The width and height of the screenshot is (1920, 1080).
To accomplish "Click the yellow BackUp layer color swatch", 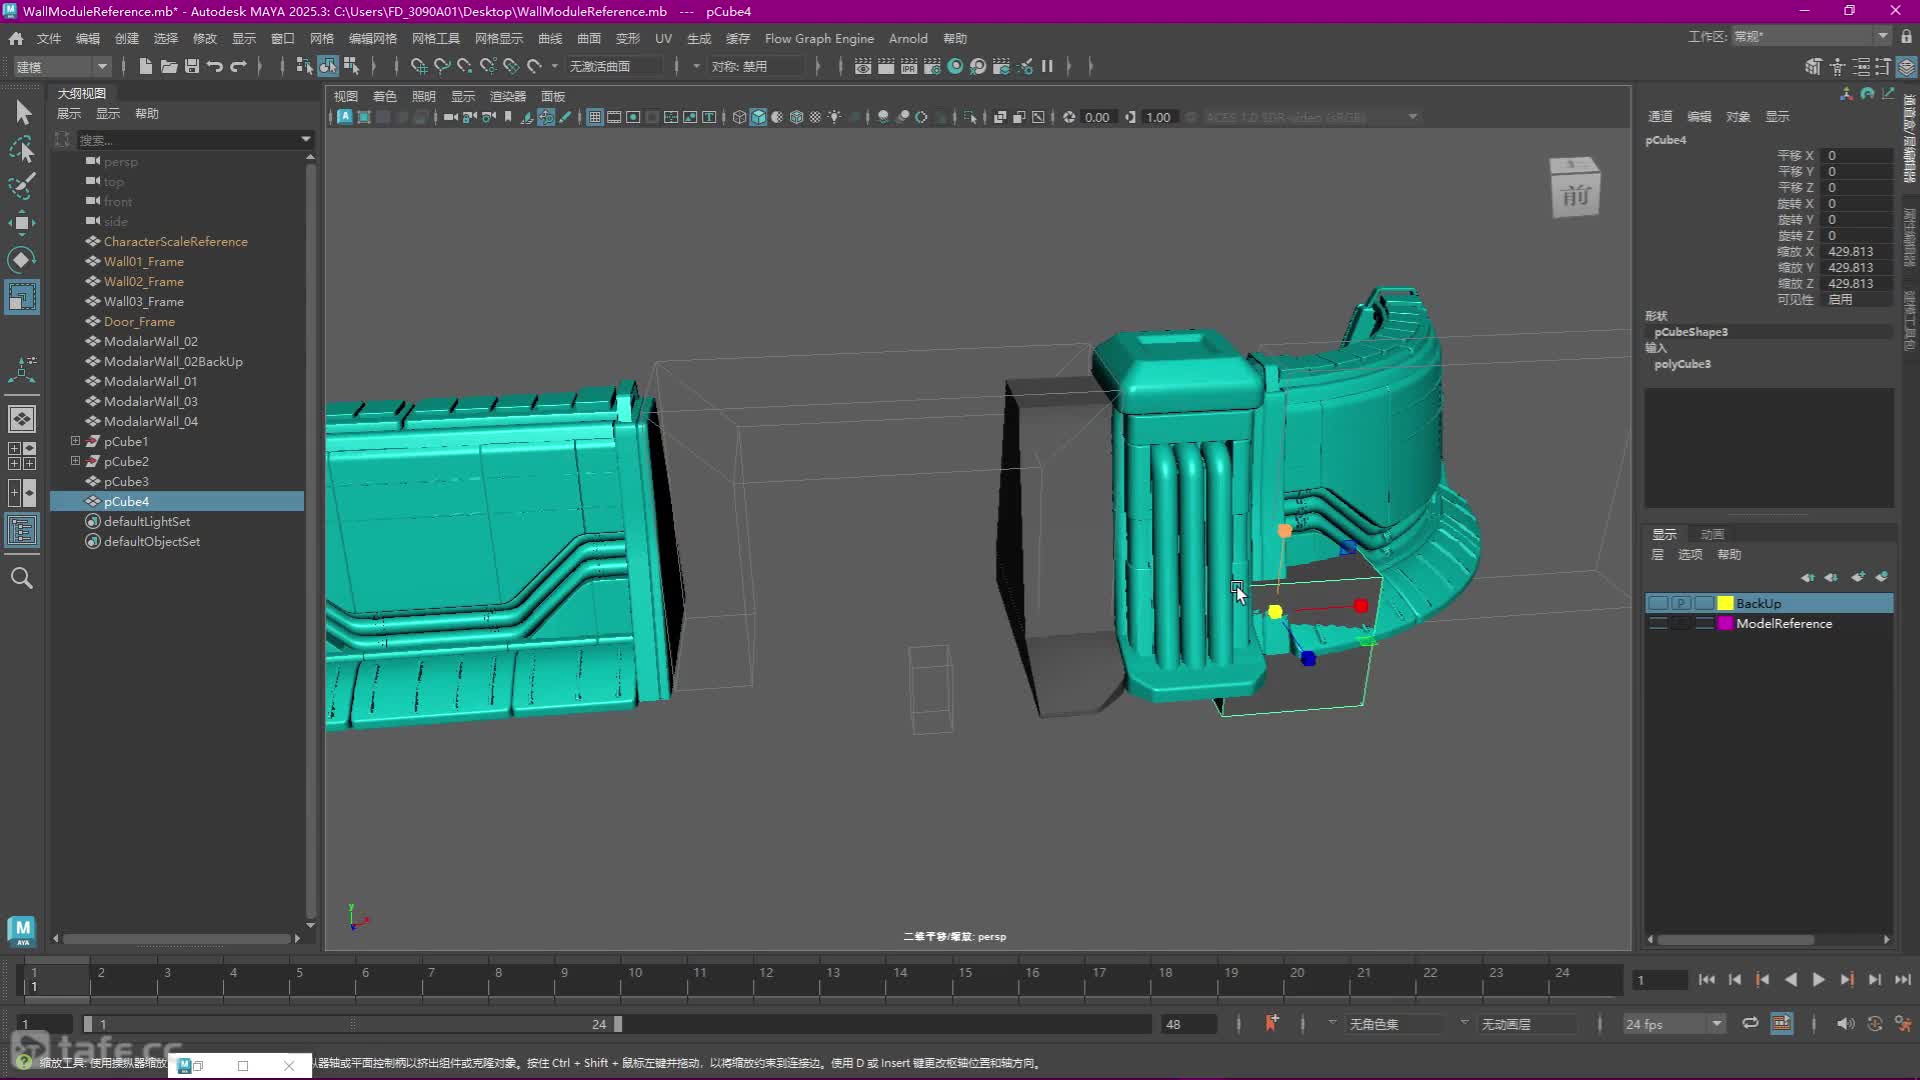I will coord(1725,603).
